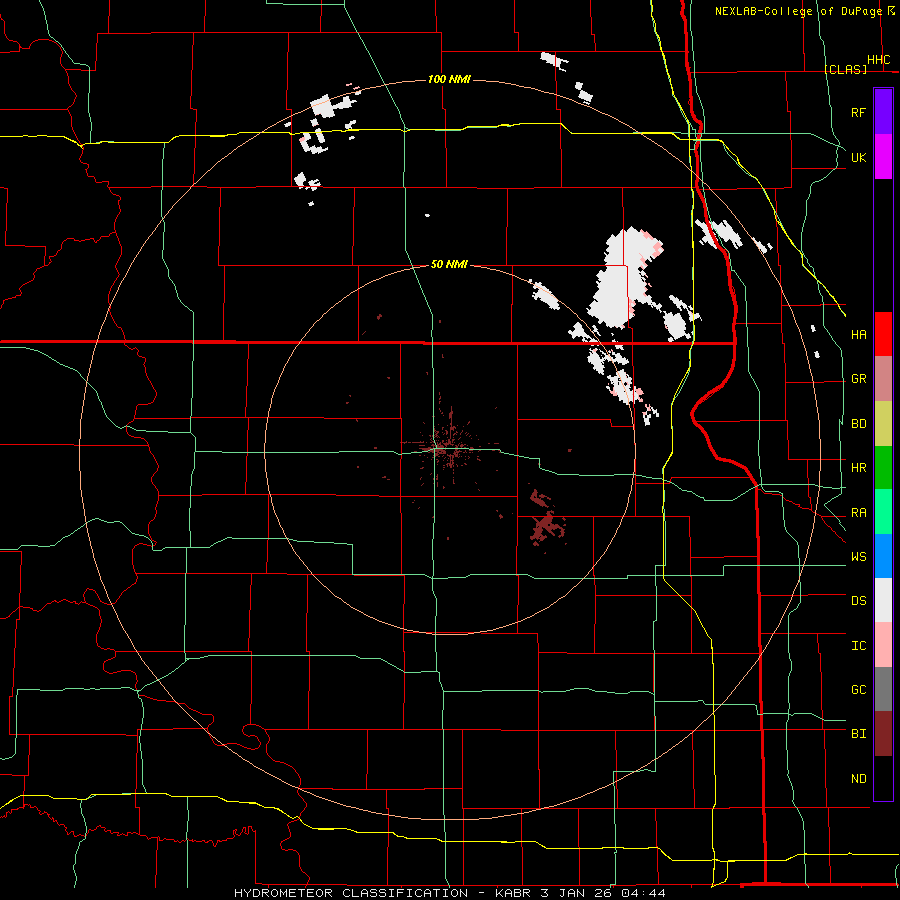The height and width of the screenshot is (900, 900).
Task: Click the 100 NMI range ring label
Action: pos(449,79)
